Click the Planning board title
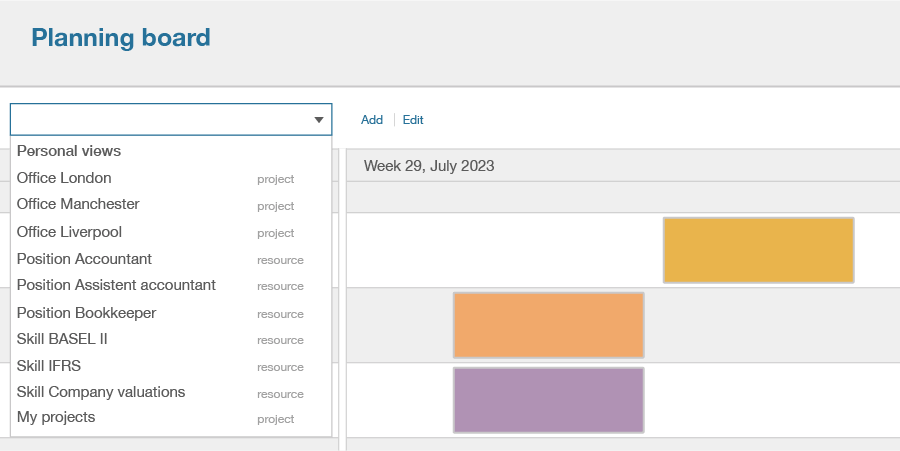The width and height of the screenshot is (900, 451). point(121,37)
